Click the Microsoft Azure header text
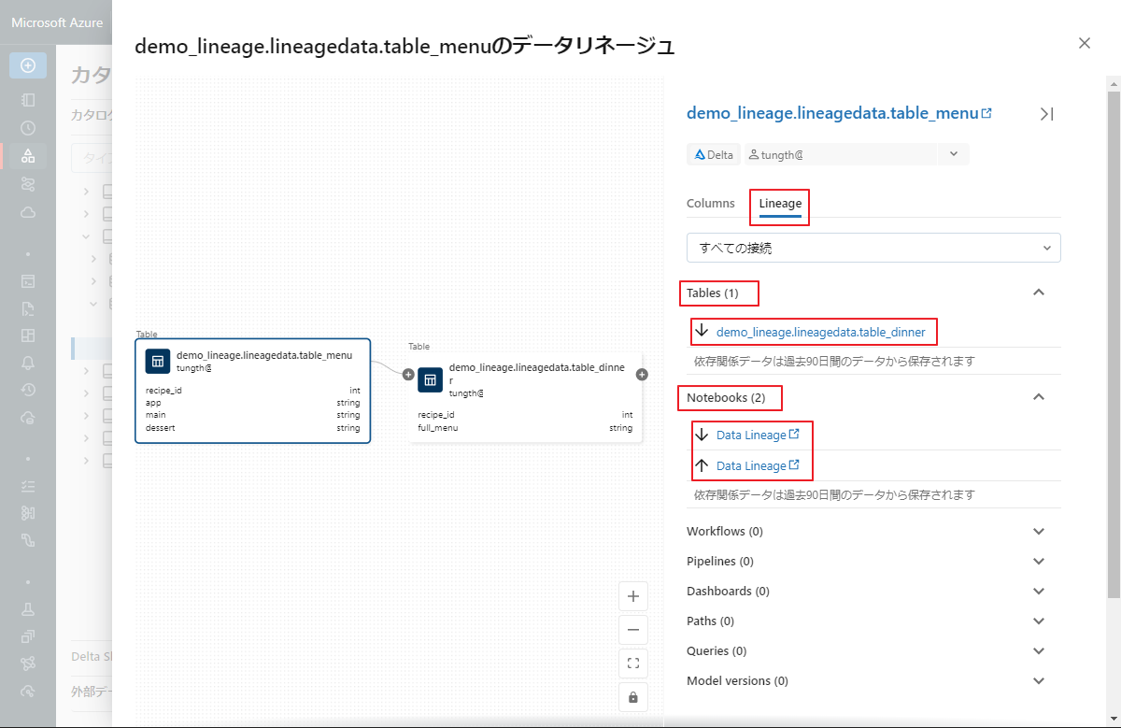The width and height of the screenshot is (1121, 728). 57,23
